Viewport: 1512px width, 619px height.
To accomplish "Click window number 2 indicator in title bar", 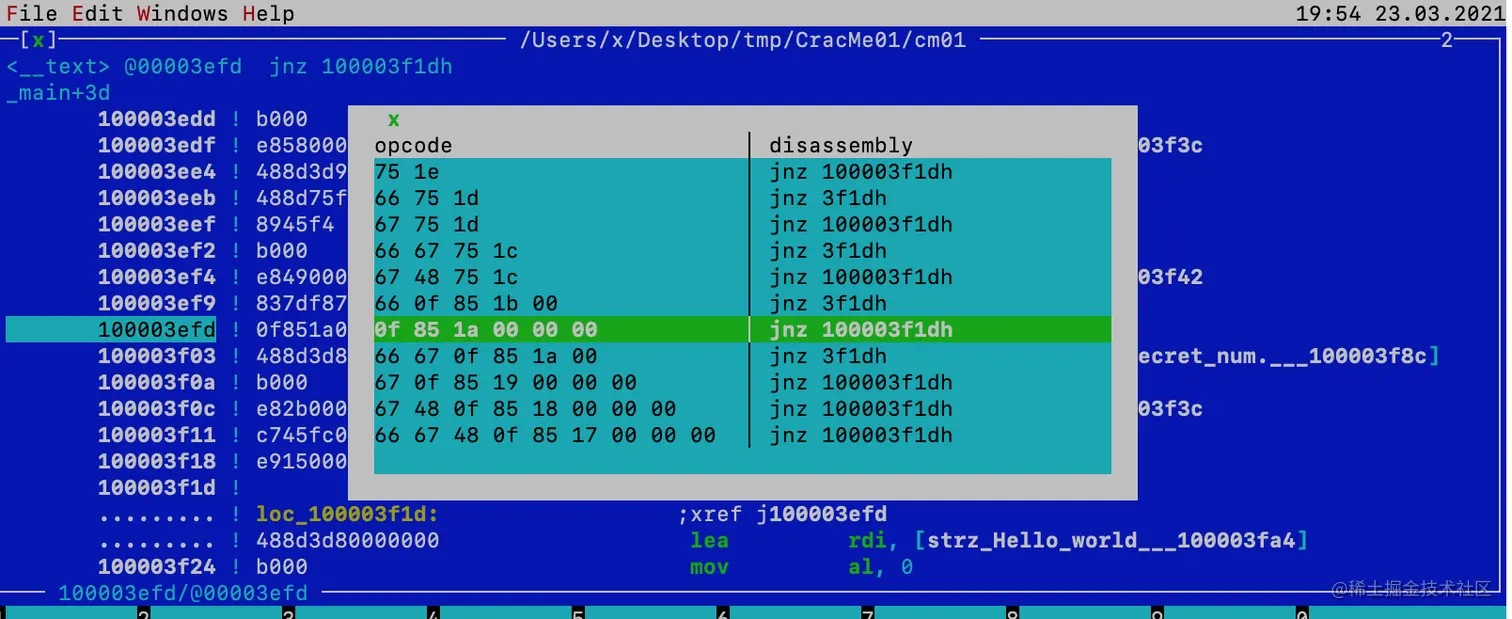I will click(x=1446, y=40).
